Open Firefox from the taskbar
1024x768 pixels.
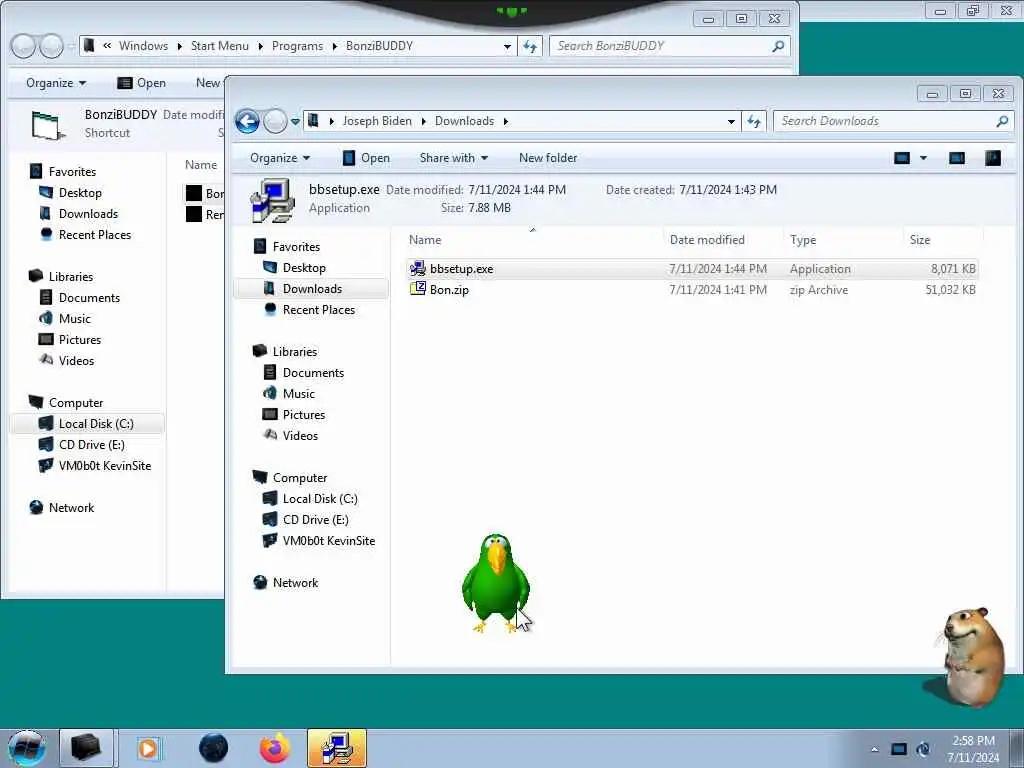pyautogui.click(x=275, y=748)
